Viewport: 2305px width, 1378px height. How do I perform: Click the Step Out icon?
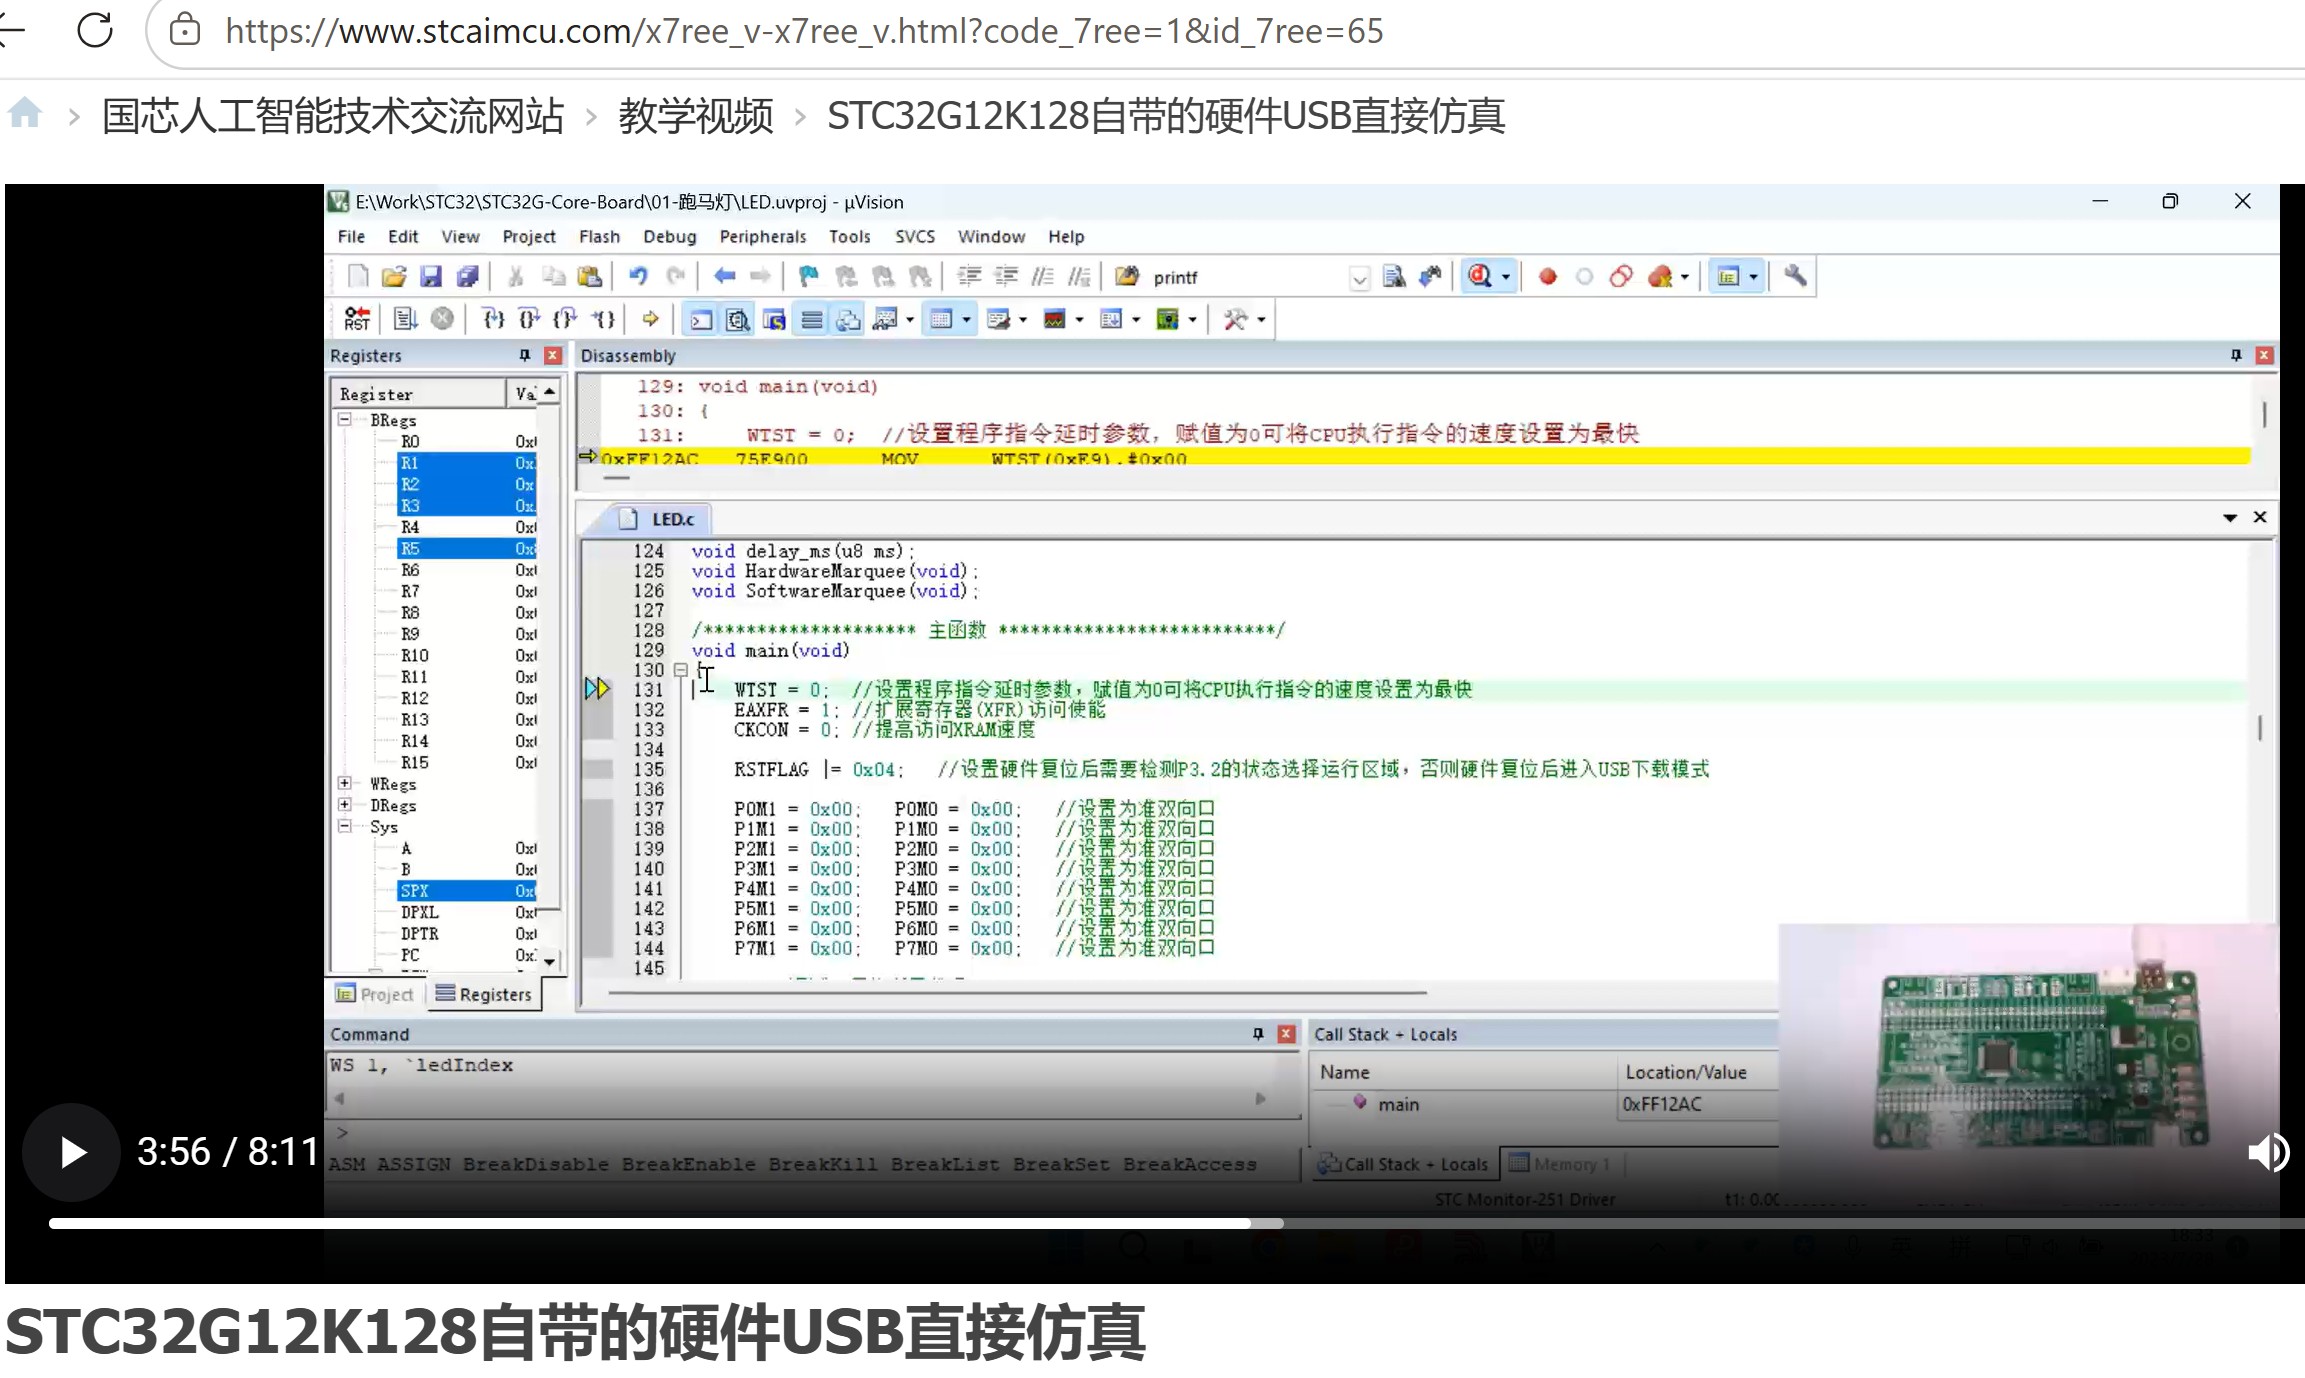[x=565, y=319]
